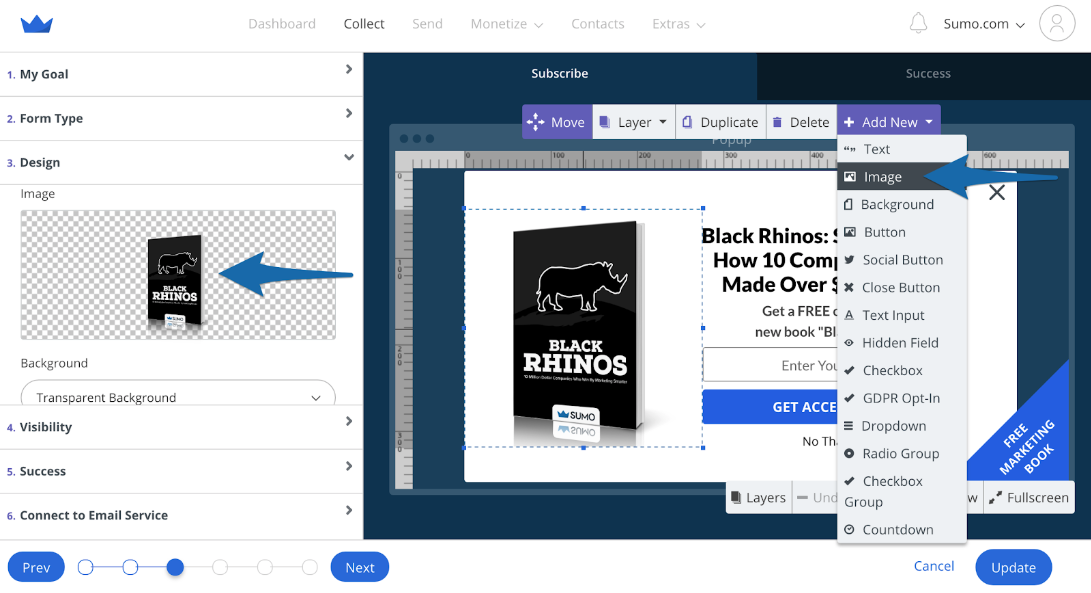The image size is (1091, 593).
Task: Expand the Visibility section
Action: click(181, 427)
